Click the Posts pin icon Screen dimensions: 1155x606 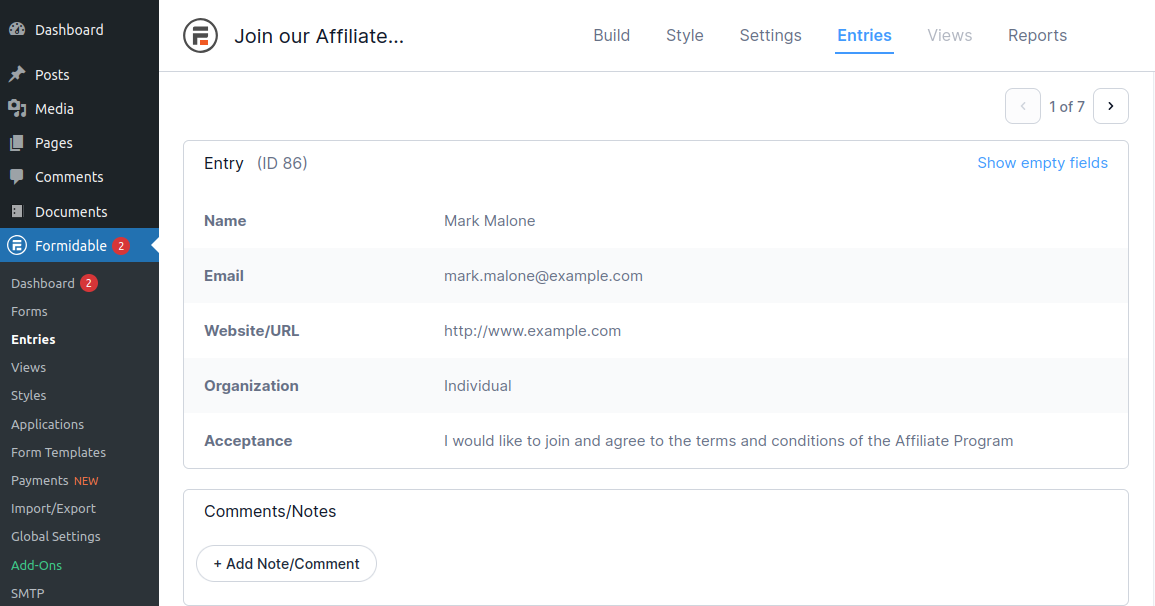[17, 75]
